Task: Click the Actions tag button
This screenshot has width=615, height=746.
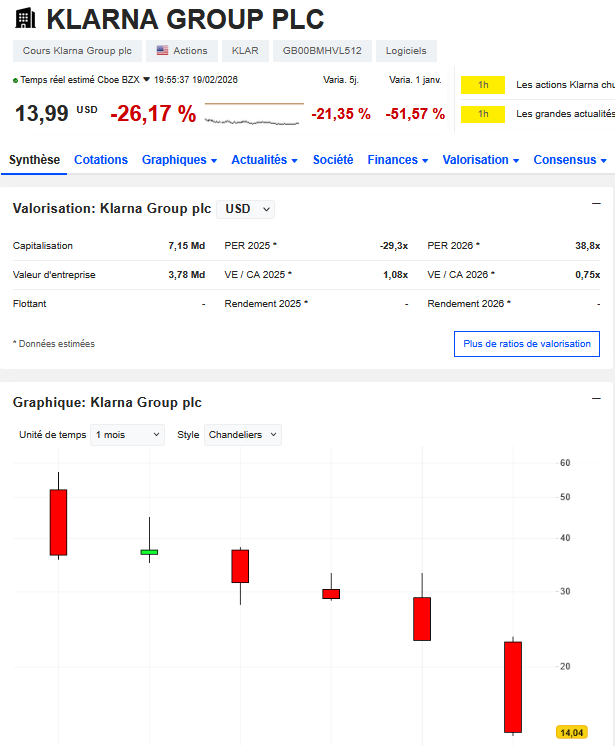Action: (182, 51)
